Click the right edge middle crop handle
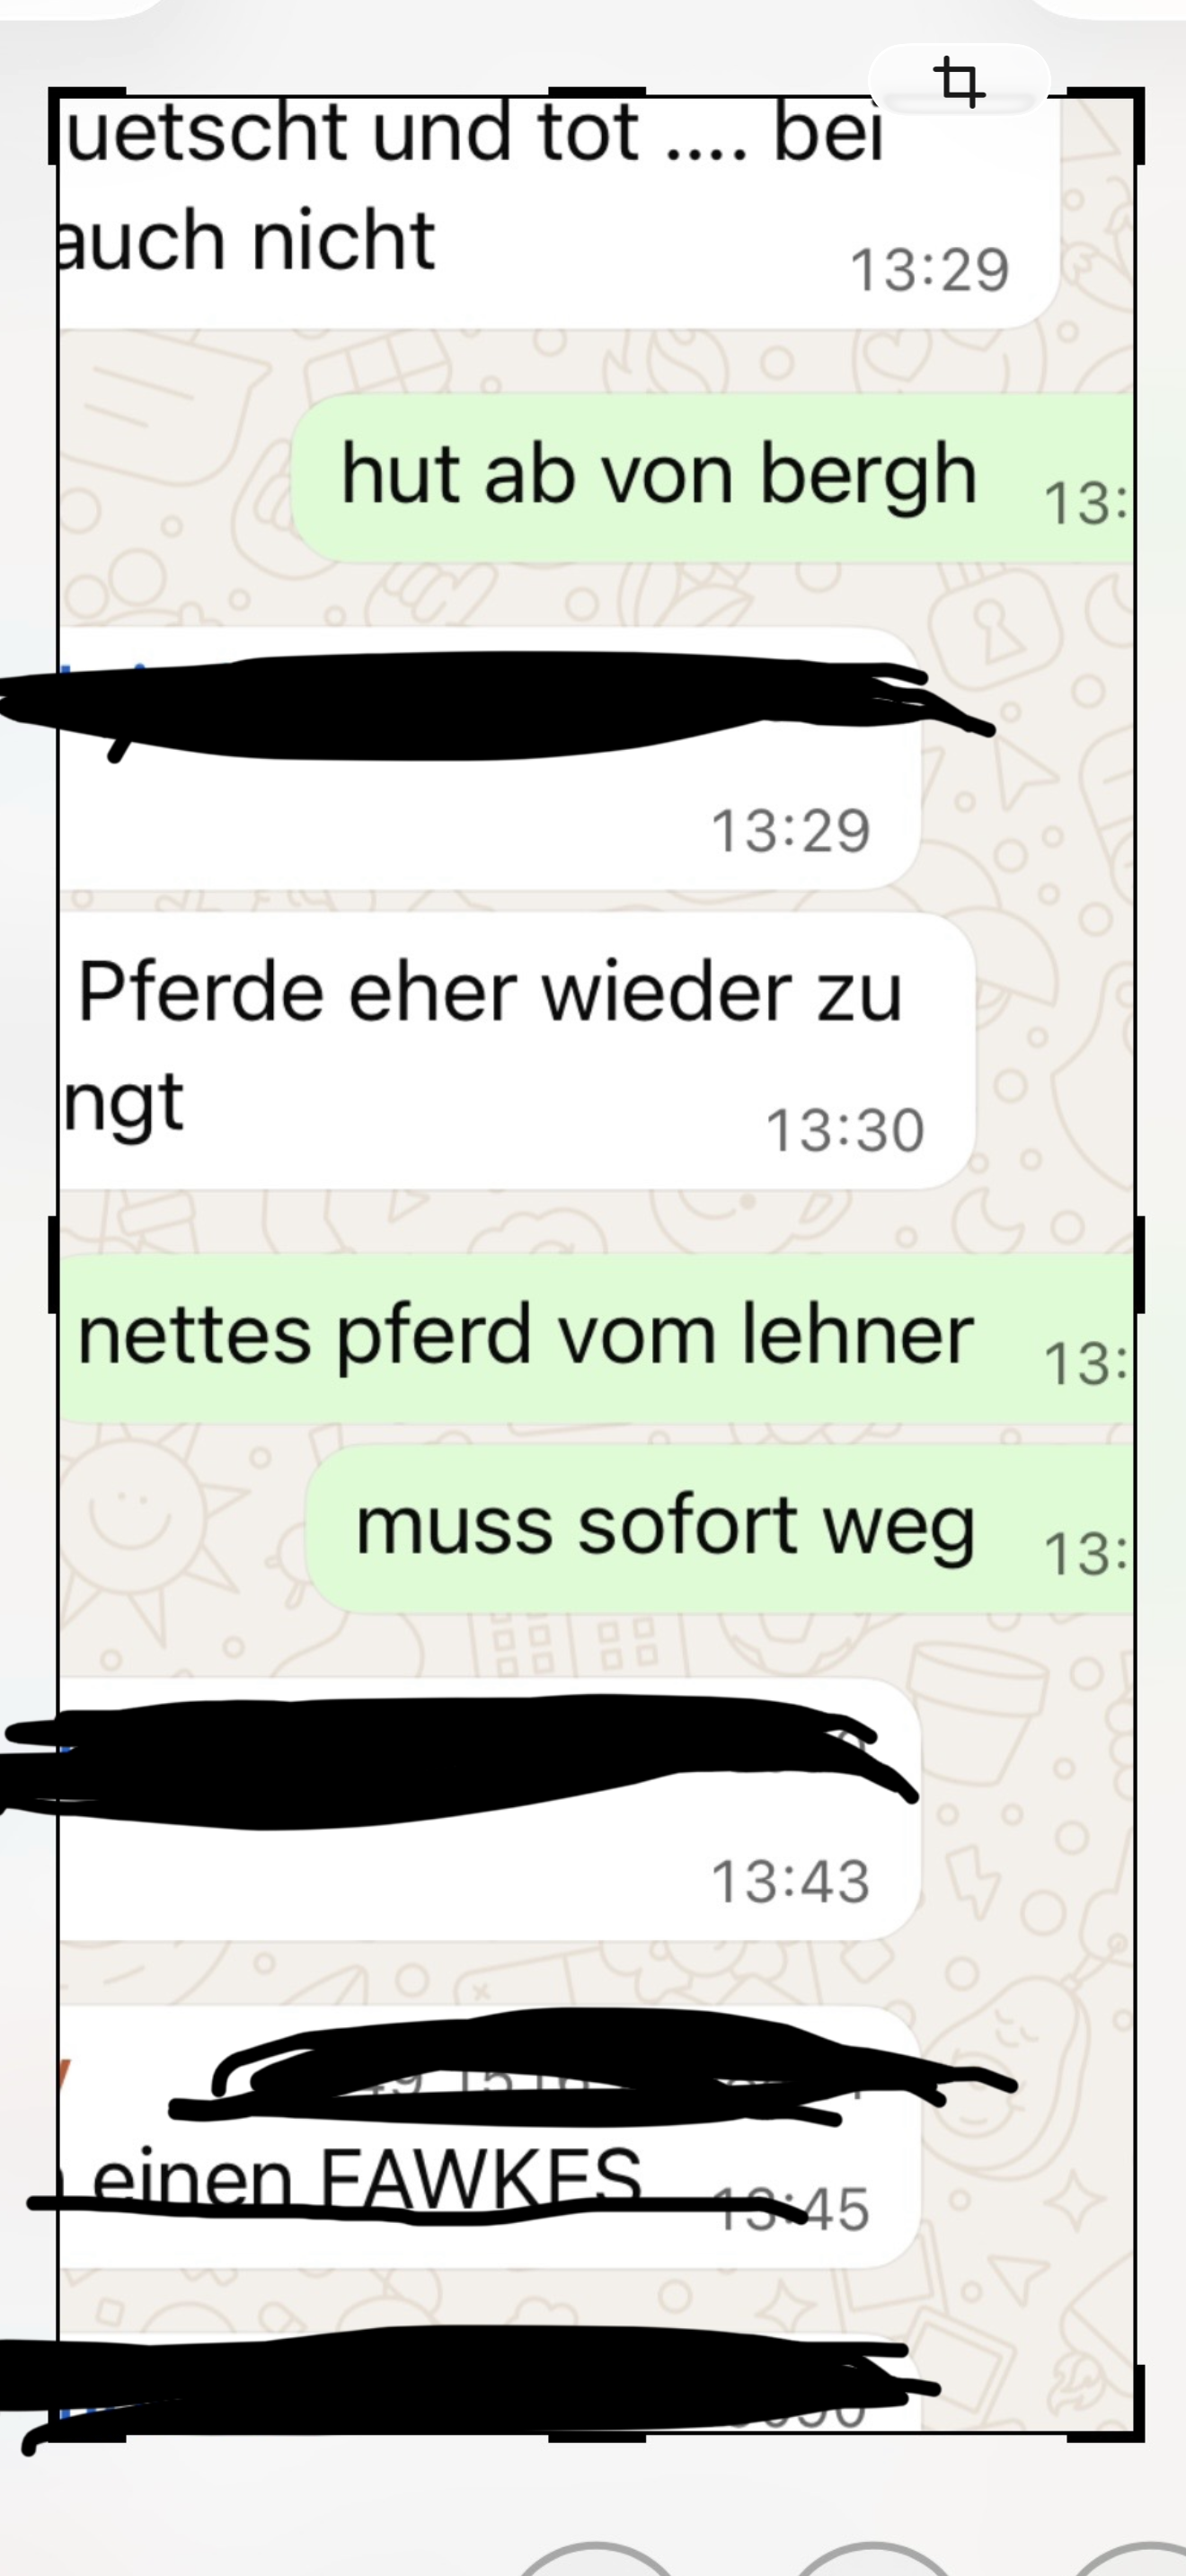 click(1139, 1264)
